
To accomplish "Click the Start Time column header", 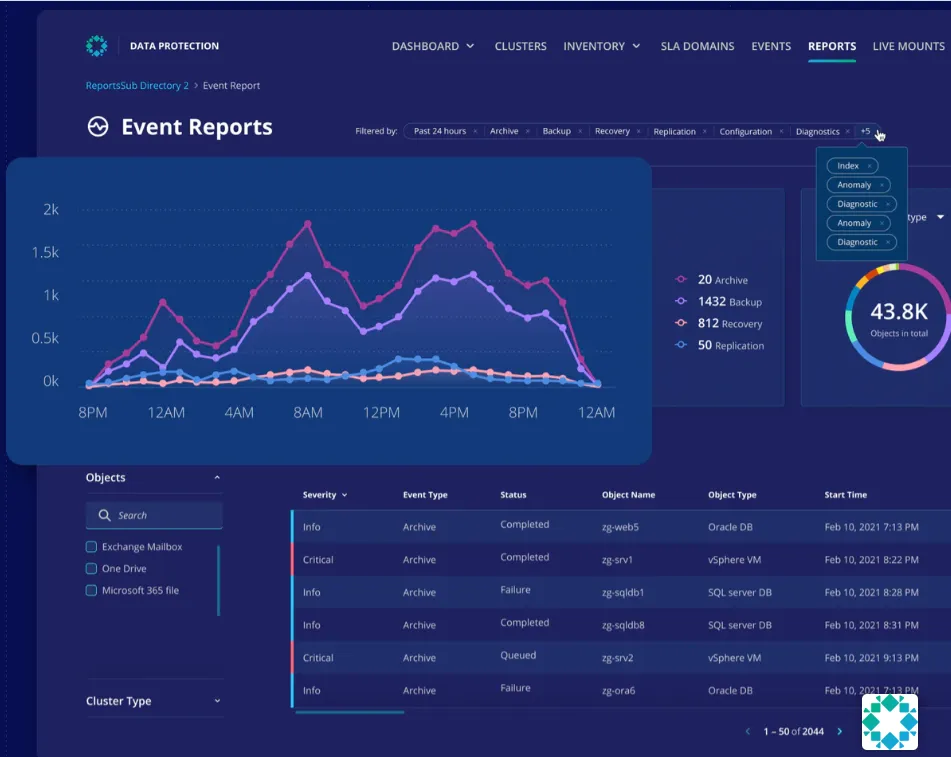I will [845, 495].
